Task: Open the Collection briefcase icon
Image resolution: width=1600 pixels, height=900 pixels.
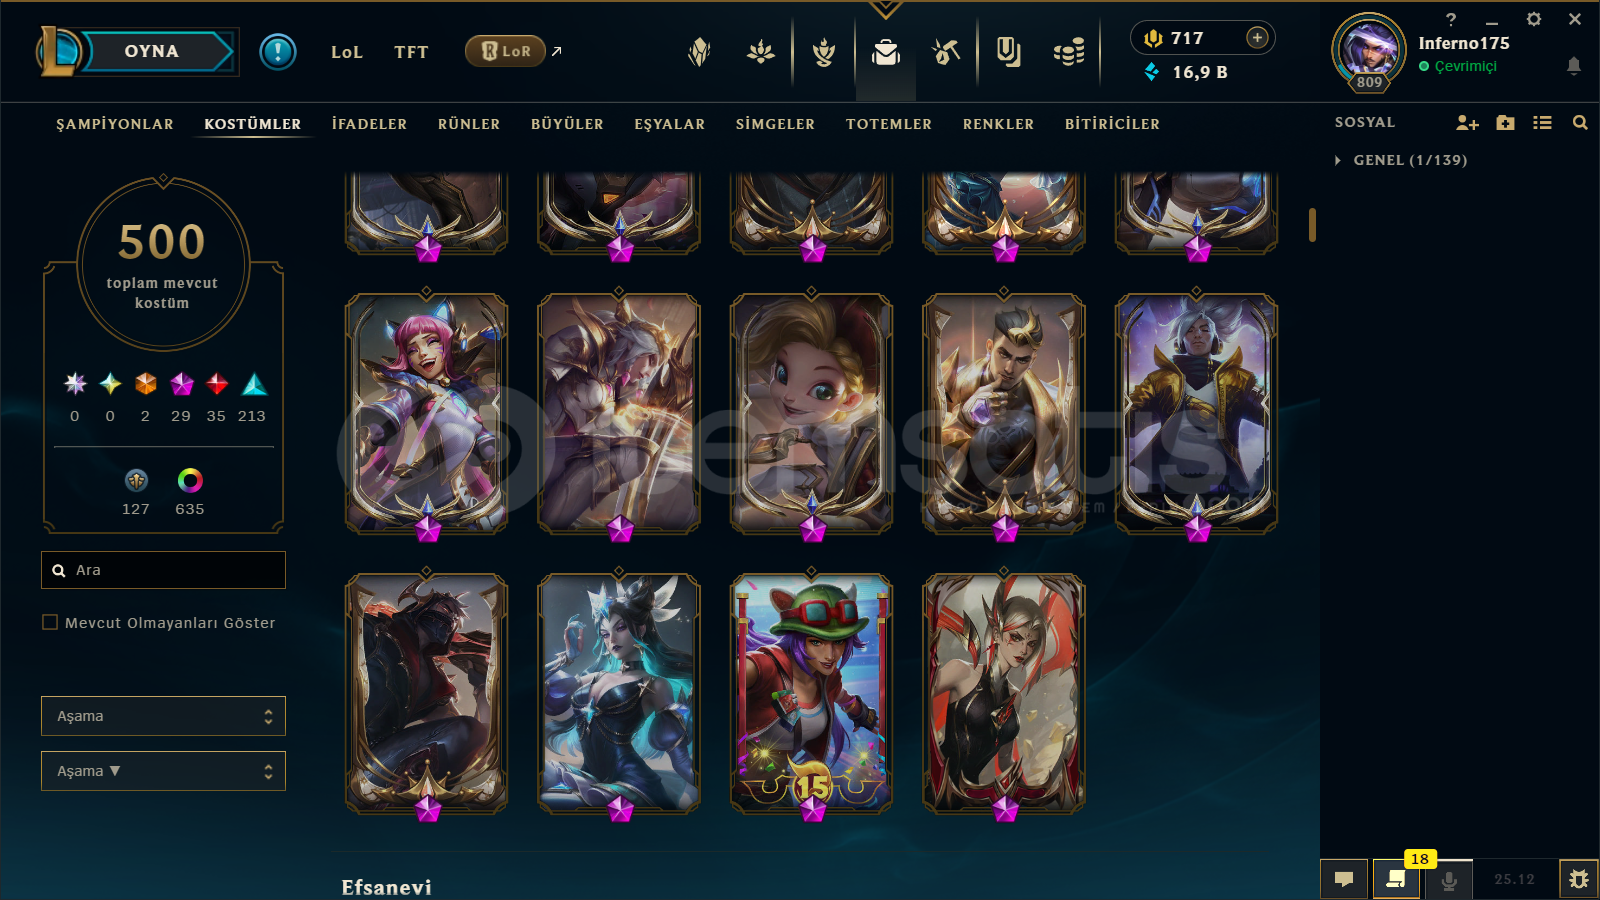Action: tap(886, 52)
